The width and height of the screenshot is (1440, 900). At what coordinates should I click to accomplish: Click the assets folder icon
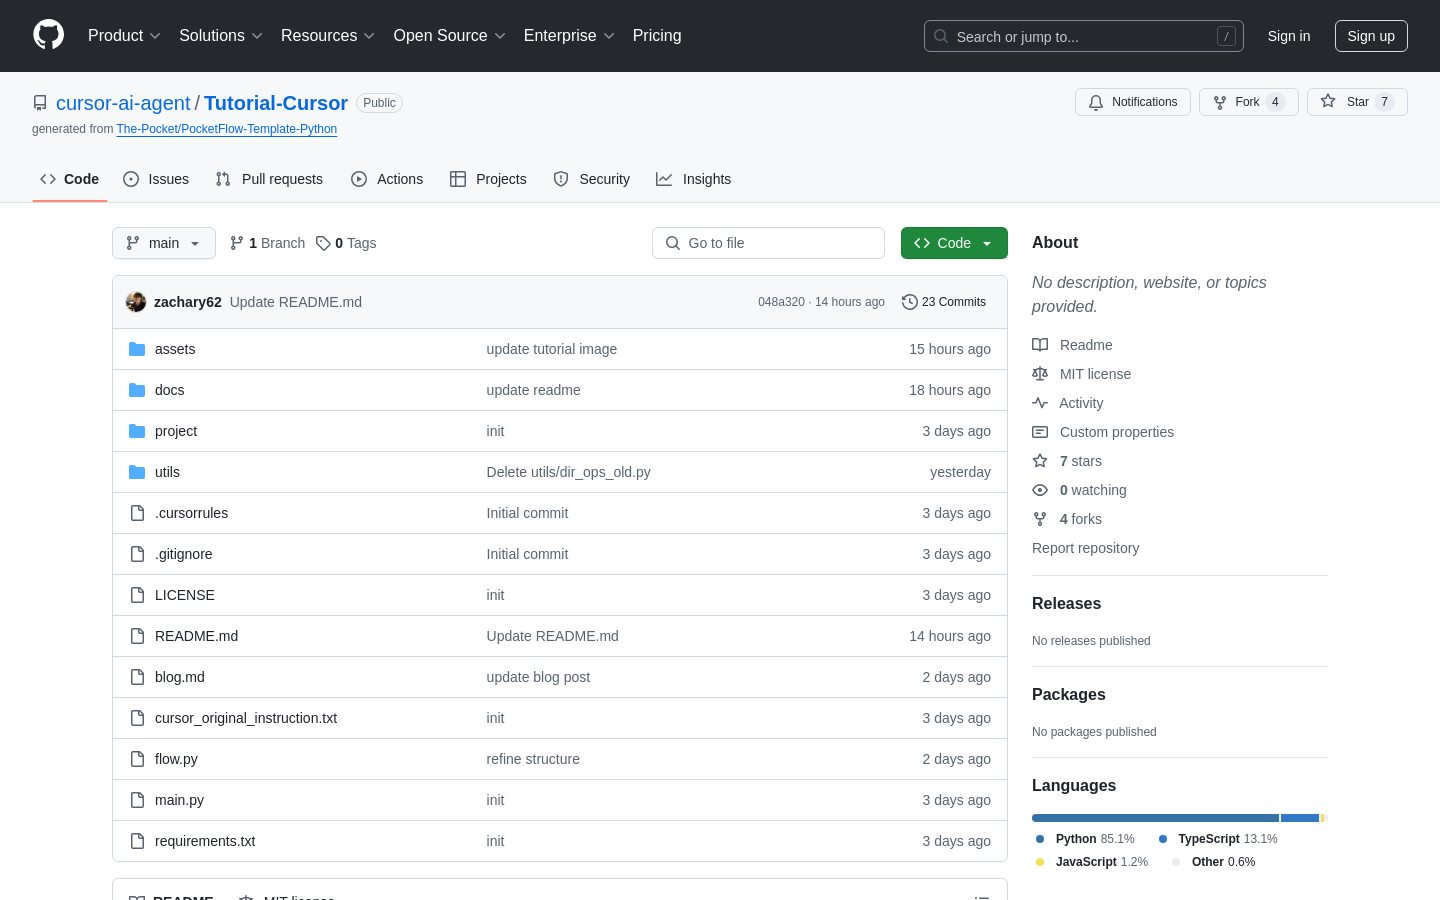[137, 349]
